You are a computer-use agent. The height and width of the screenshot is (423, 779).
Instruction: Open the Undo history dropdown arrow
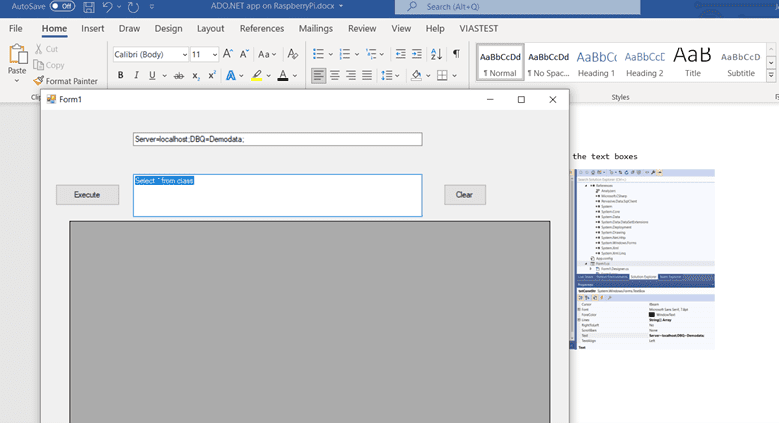(x=119, y=7)
